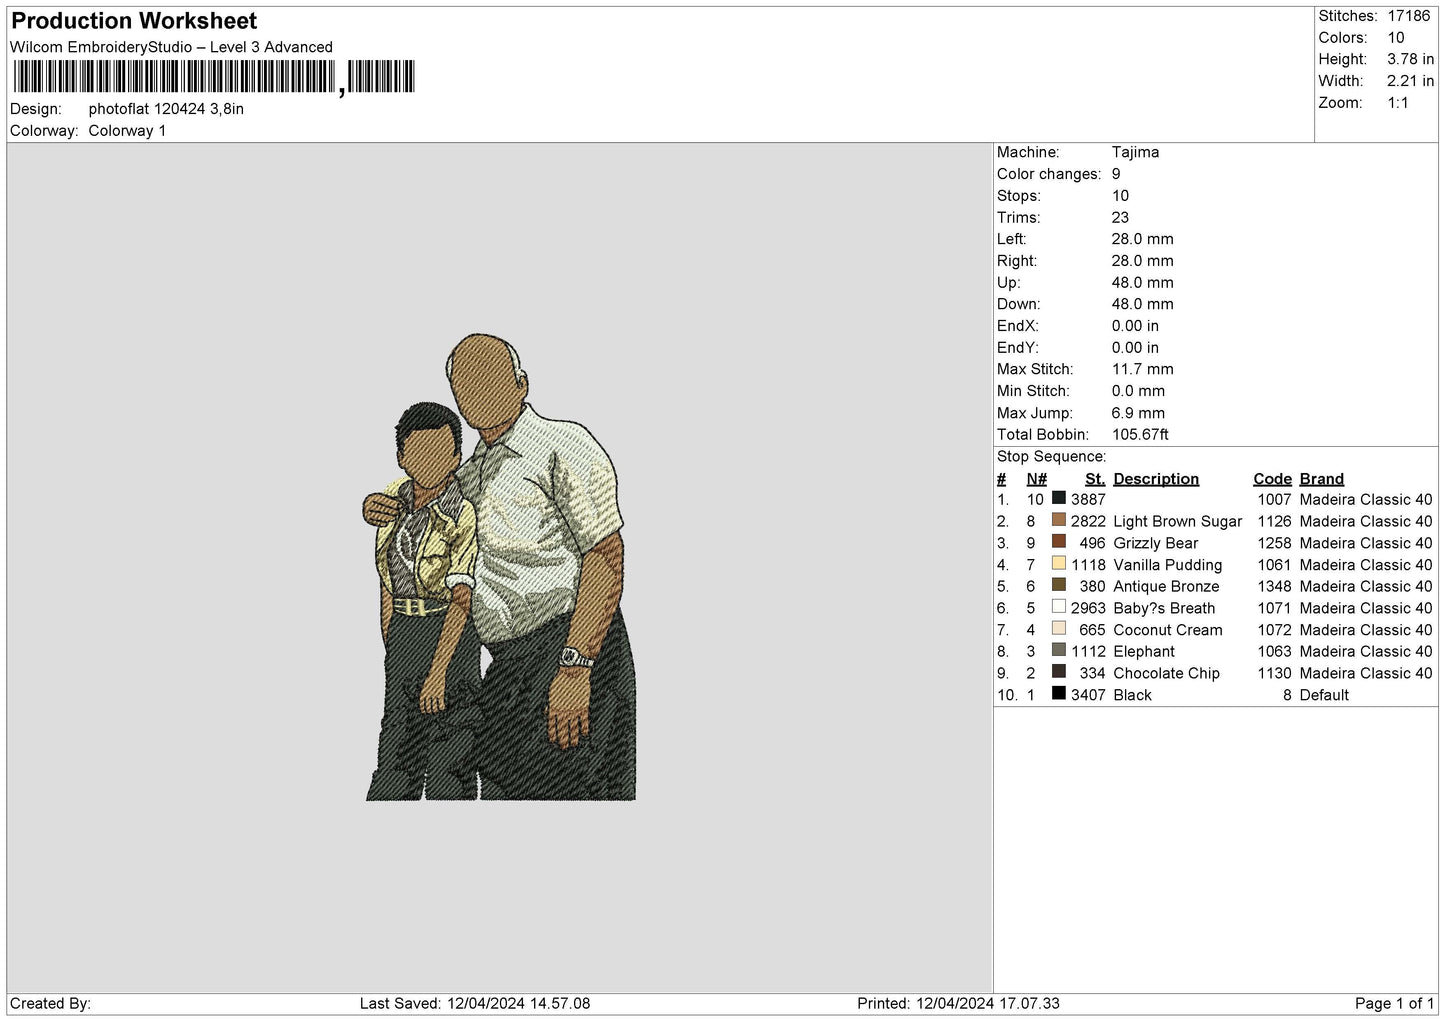Click the Max Jump value 6.9 mm
Image resolution: width=1445 pixels, height=1021 pixels.
click(x=1138, y=413)
